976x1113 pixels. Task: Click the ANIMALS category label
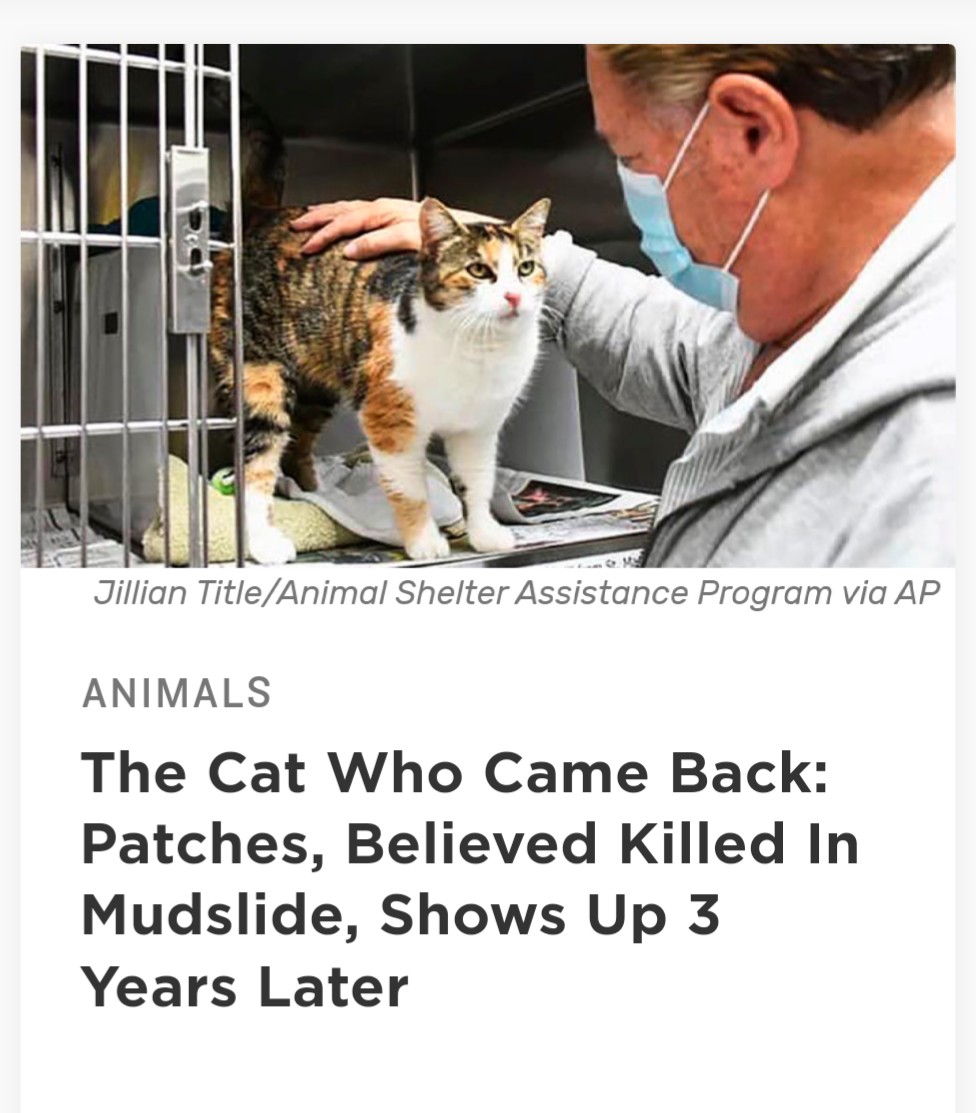pyautogui.click(x=176, y=693)
